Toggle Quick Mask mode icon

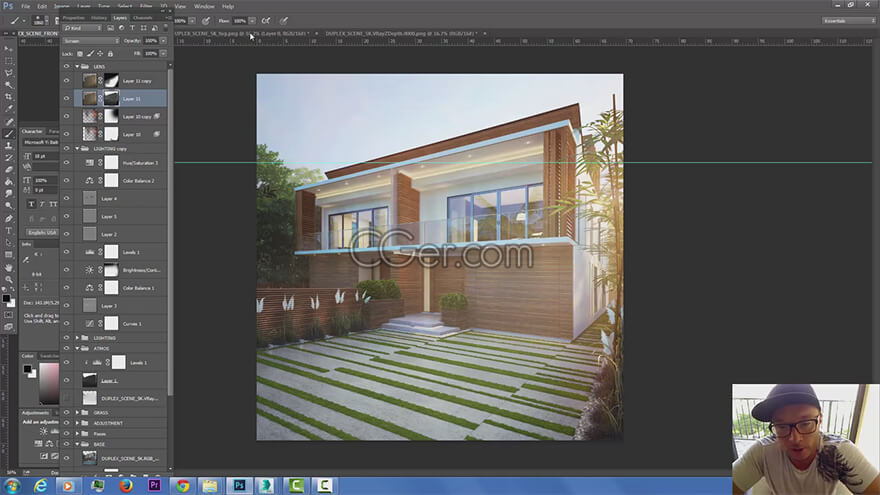[x=8, y=315]
